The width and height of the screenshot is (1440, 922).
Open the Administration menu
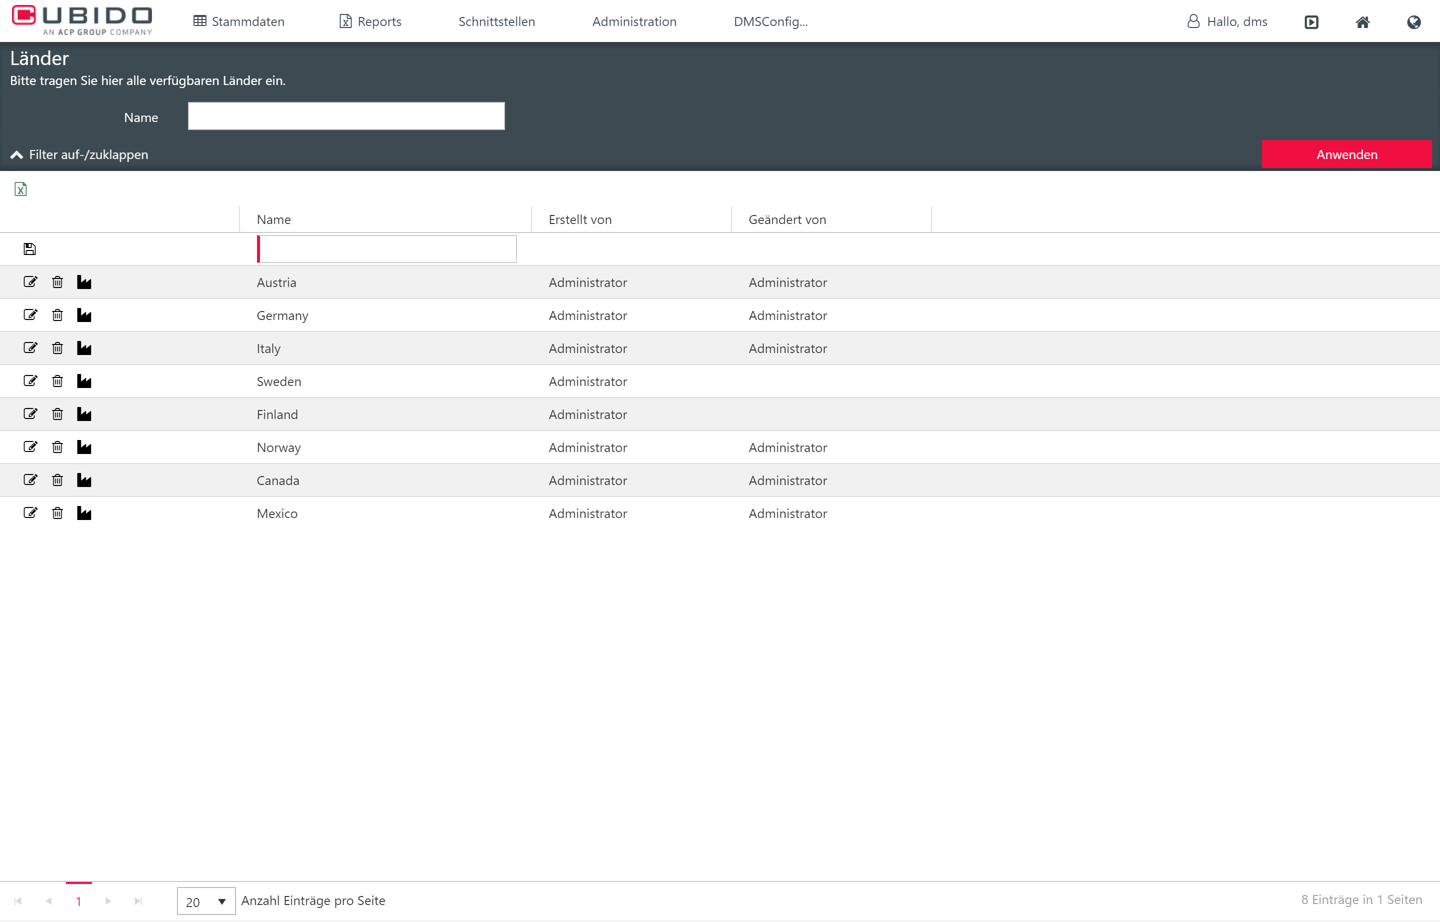[634, 21]
